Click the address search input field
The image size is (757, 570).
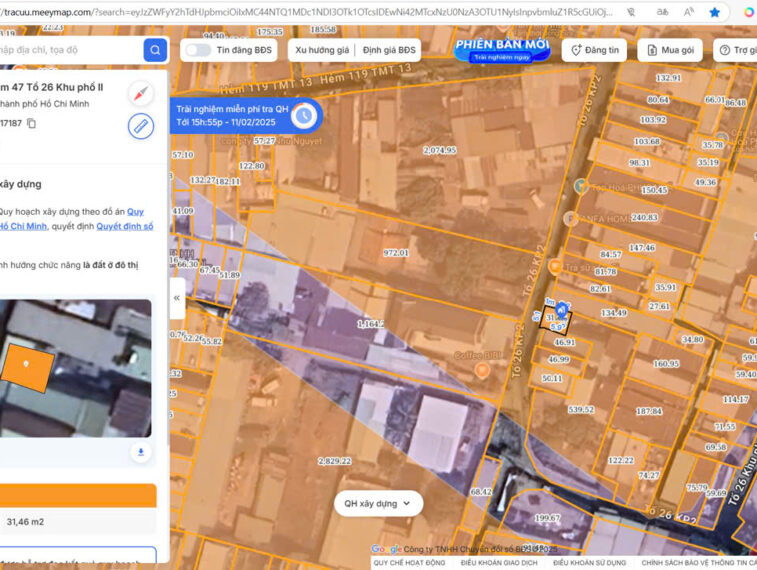[70, 50]
